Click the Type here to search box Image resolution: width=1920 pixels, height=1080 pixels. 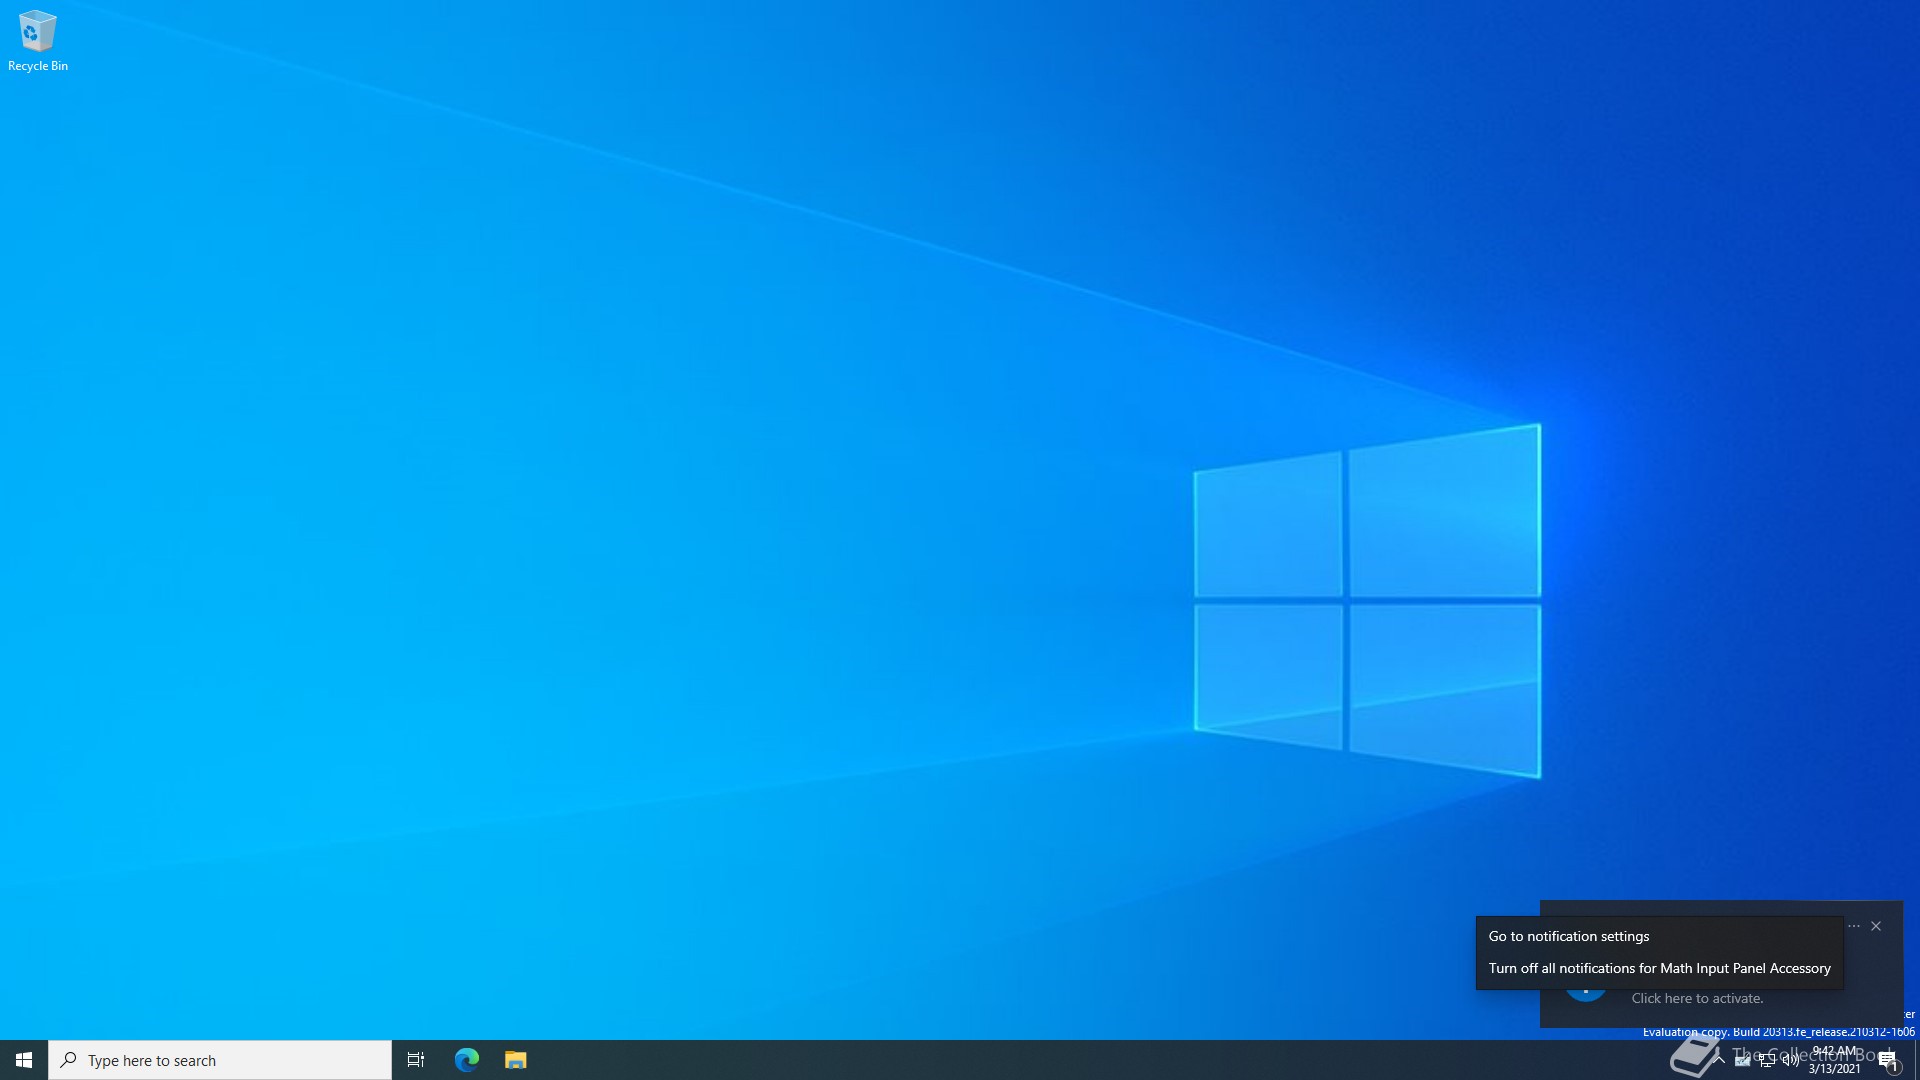tap(220, 1060)
